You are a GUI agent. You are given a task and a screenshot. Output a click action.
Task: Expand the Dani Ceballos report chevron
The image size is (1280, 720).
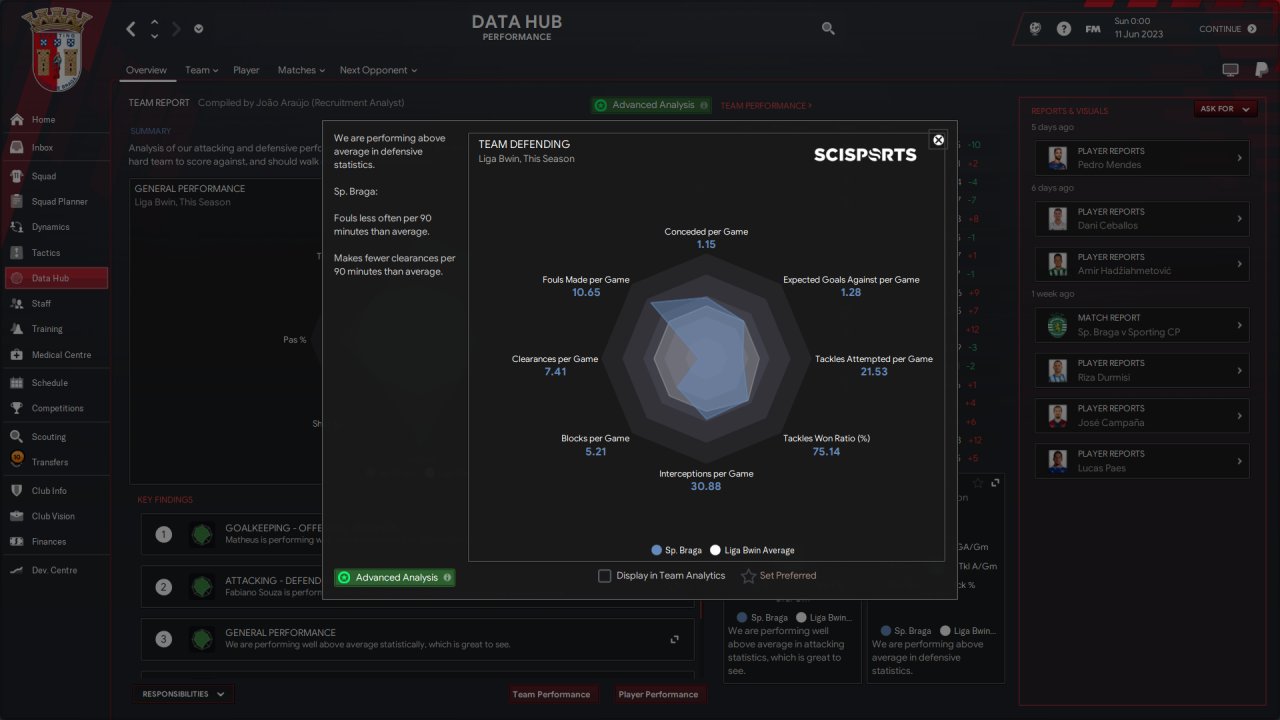[1239, 219]
